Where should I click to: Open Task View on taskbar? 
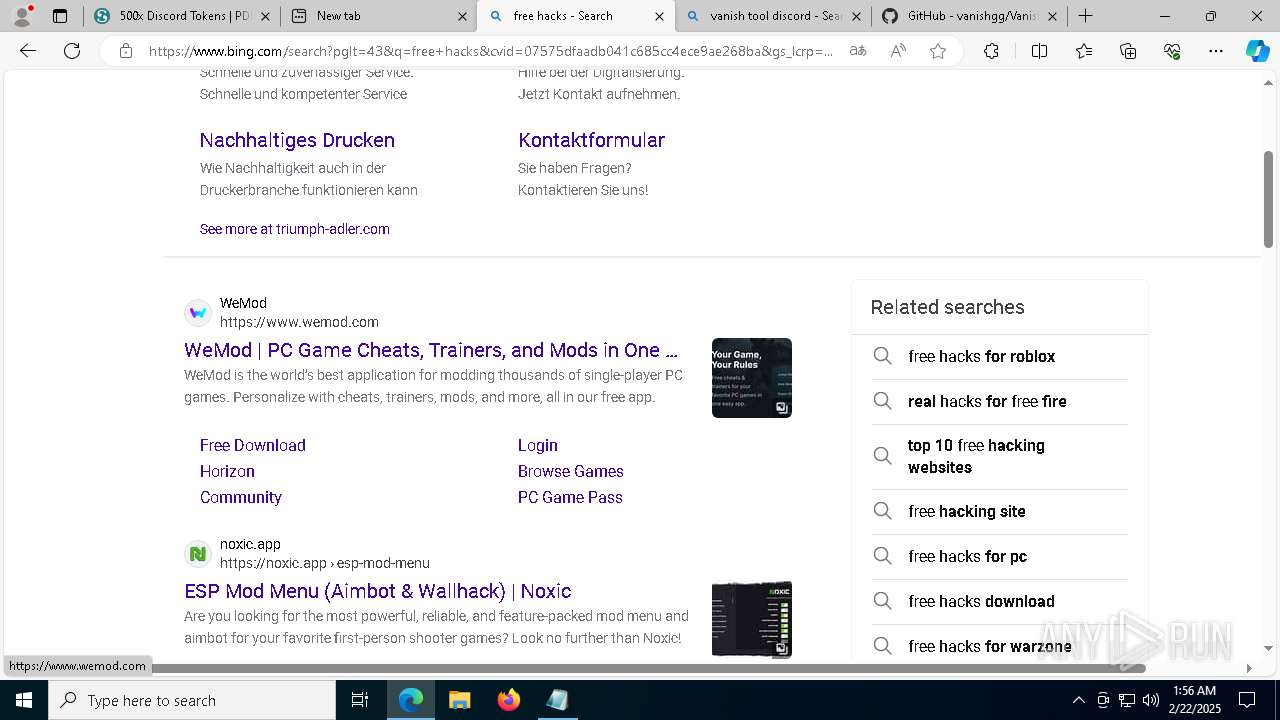[360, 700]
